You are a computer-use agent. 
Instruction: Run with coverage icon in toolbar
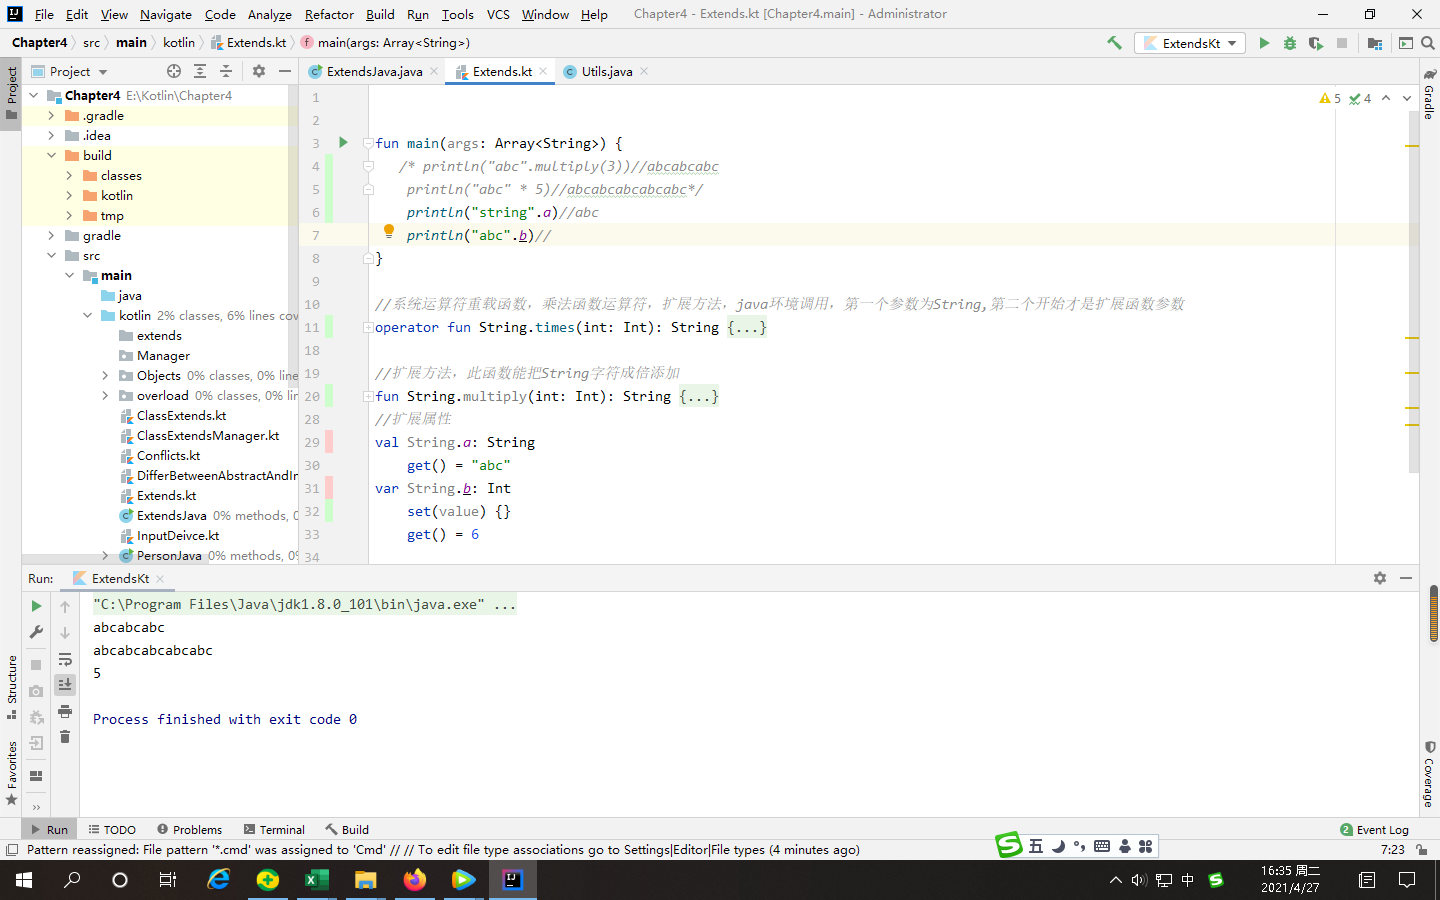click(x=1316, y=43)
